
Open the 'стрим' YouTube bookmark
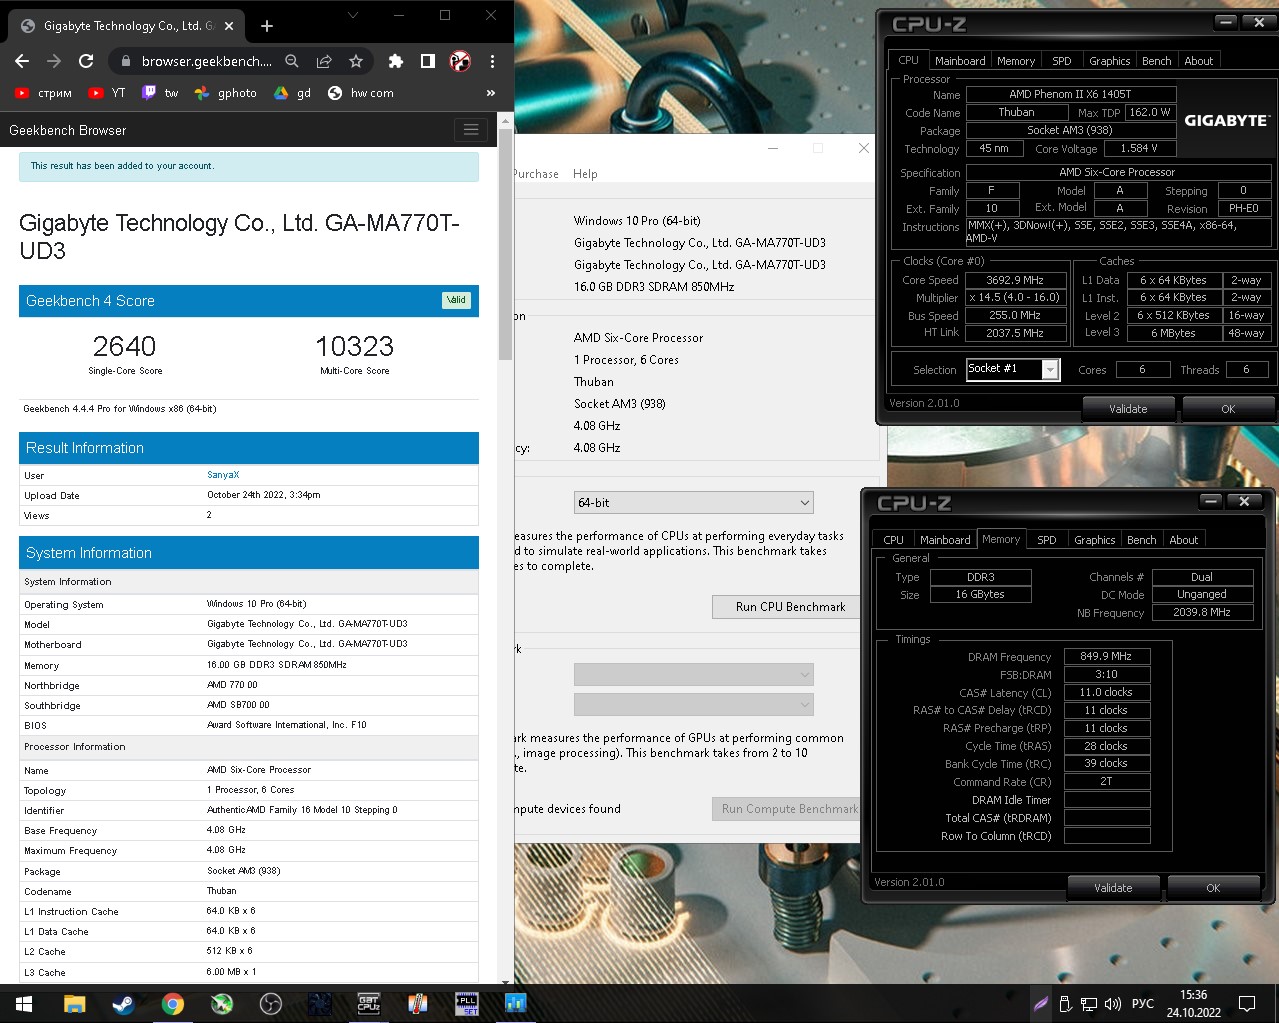pos(44,93)
